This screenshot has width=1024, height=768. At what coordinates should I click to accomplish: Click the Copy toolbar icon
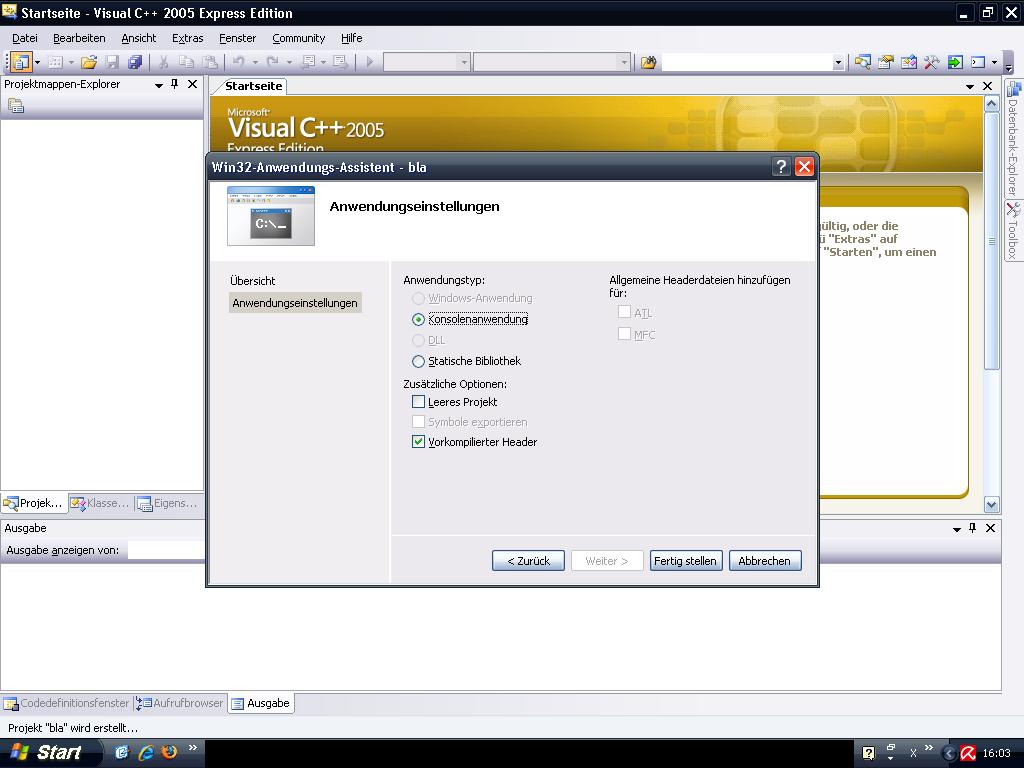tap(187, 62)
